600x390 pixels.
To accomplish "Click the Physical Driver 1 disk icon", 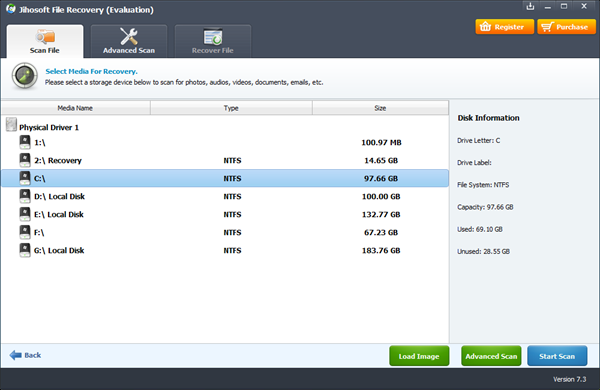I will click(11, 125).
